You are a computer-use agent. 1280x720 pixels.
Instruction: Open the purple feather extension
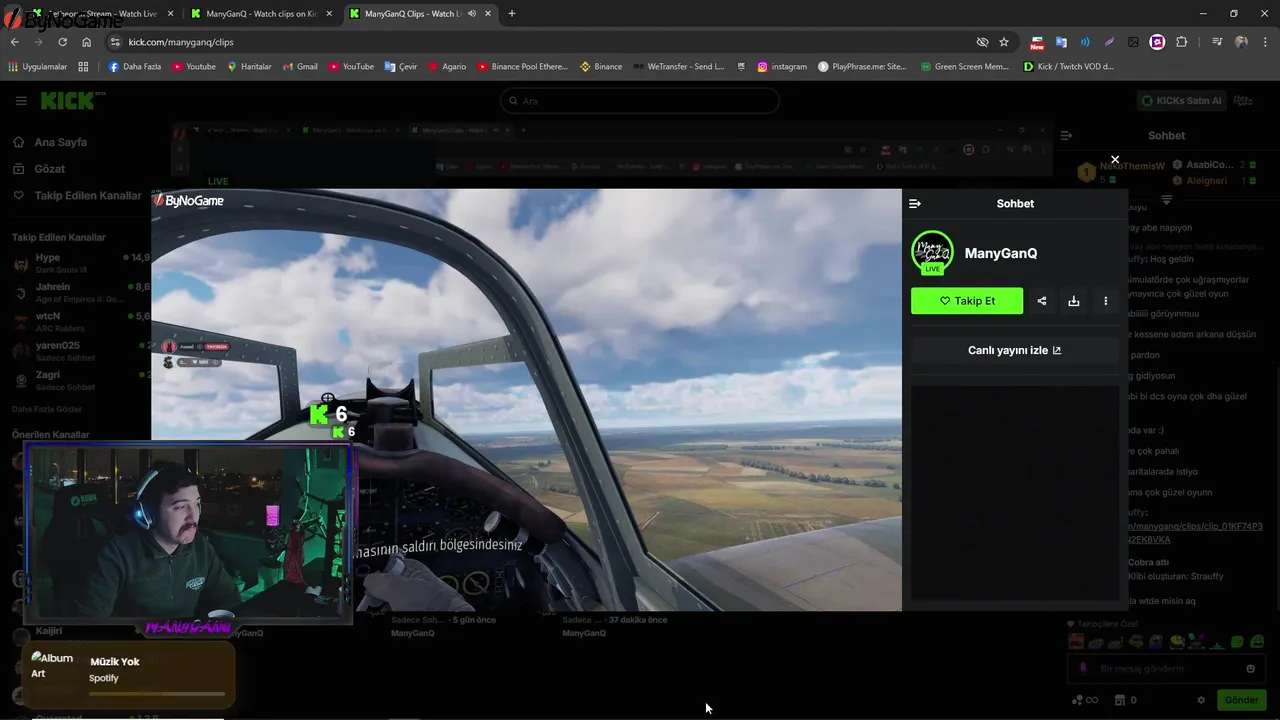pos(1109,42)
